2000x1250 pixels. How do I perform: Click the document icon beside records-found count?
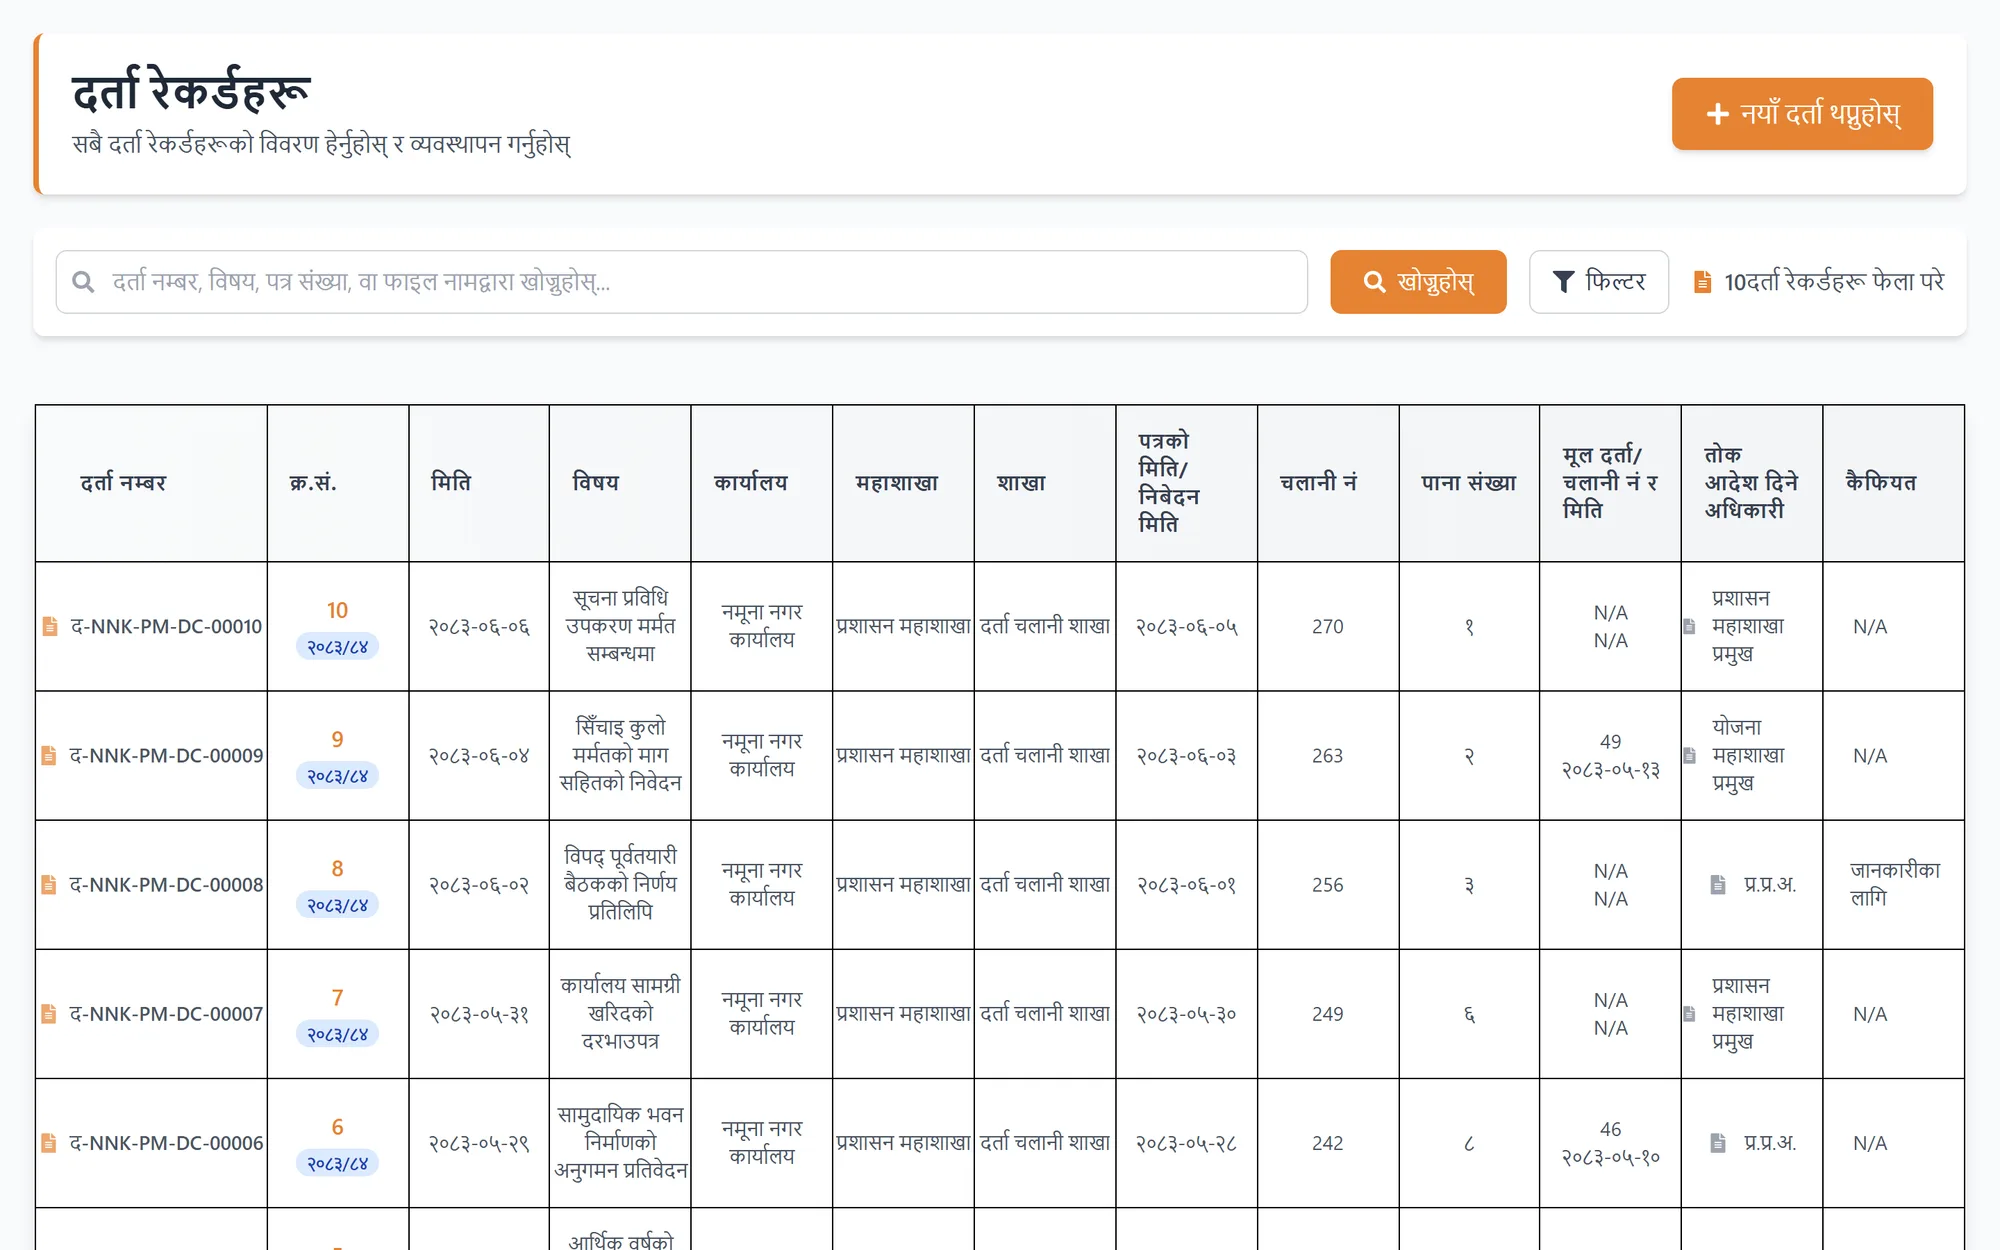(1702, 282)
